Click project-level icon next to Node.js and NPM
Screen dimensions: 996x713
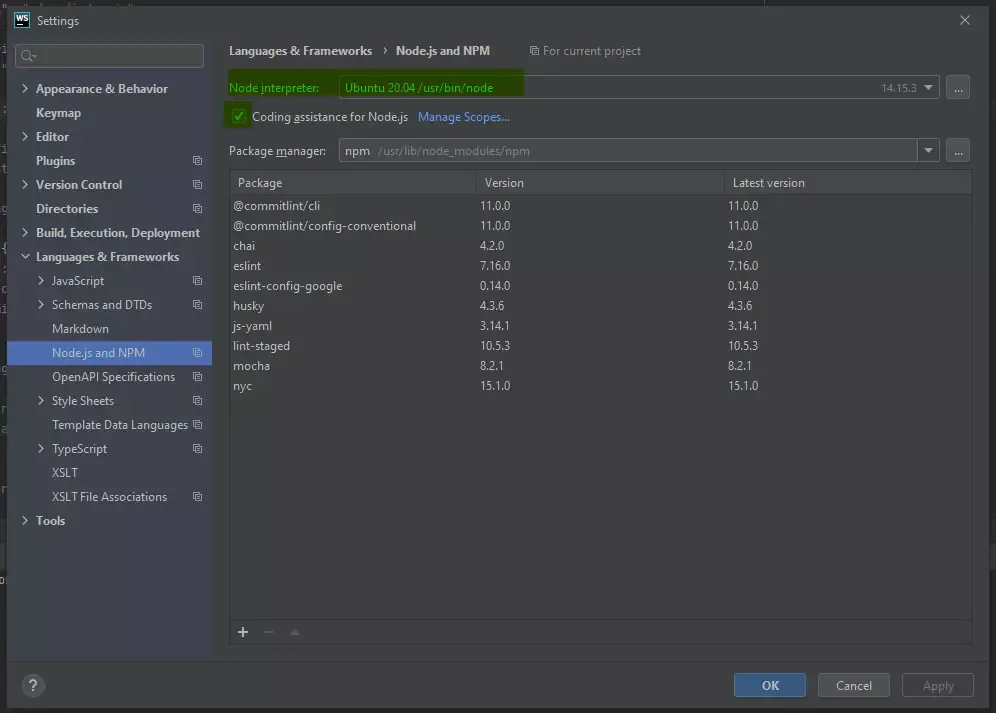click(198, 353)
